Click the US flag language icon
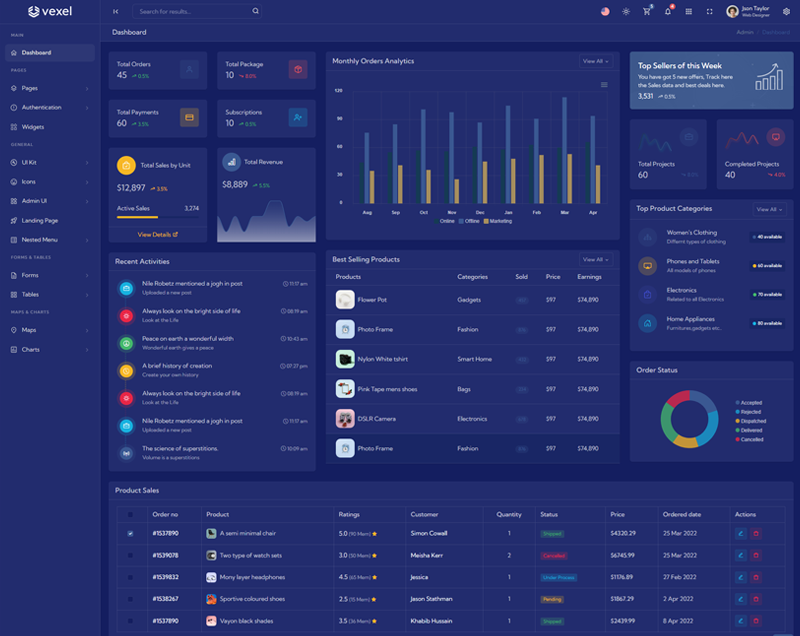Viewport: 800px width, 636px height. point(605,11)
